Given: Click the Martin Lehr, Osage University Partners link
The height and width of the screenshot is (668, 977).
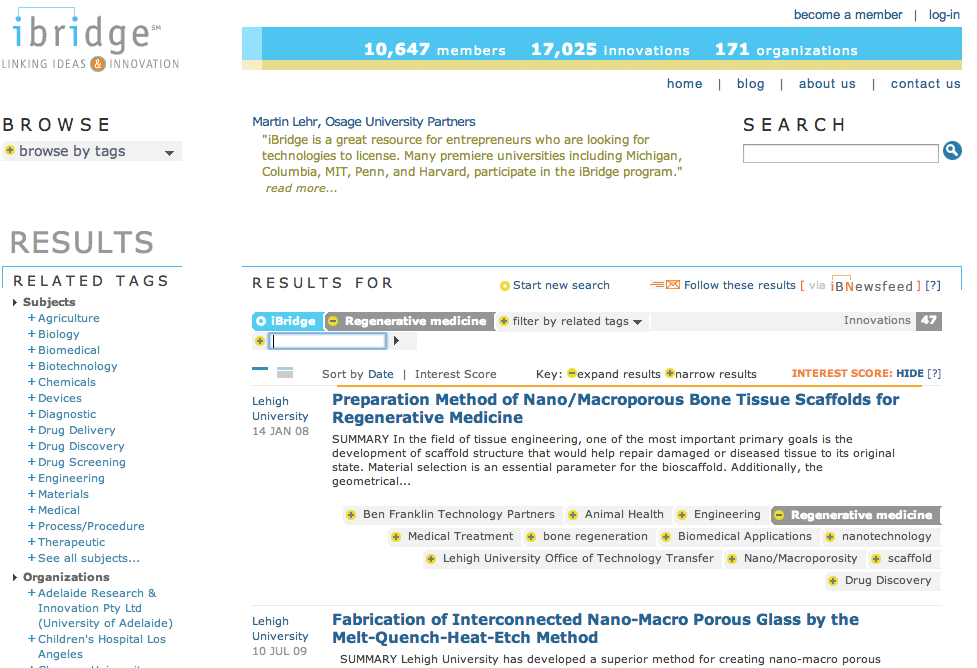Looking at the screenshot, I should pyautogui.click(x=364, y=122).
